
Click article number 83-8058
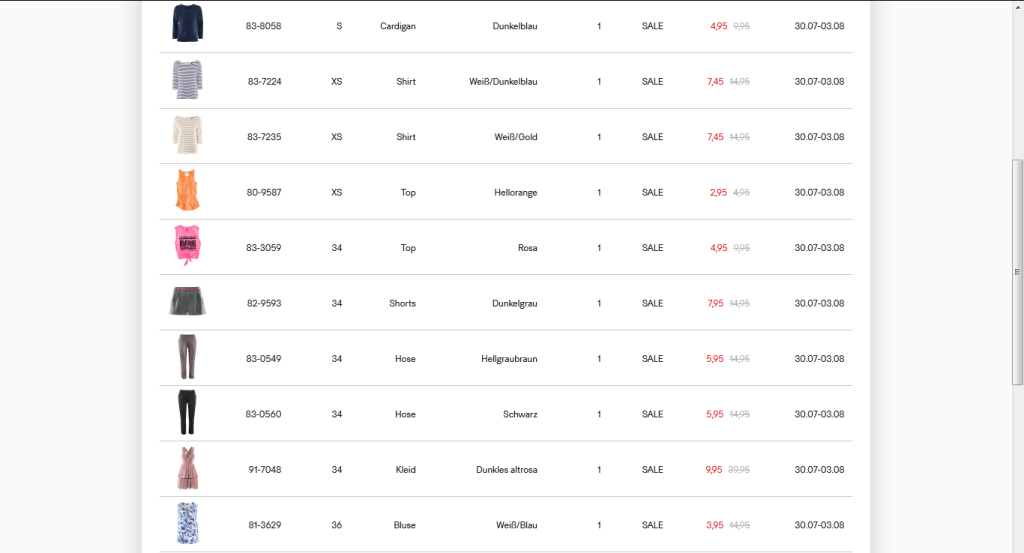tap(264, 26)
